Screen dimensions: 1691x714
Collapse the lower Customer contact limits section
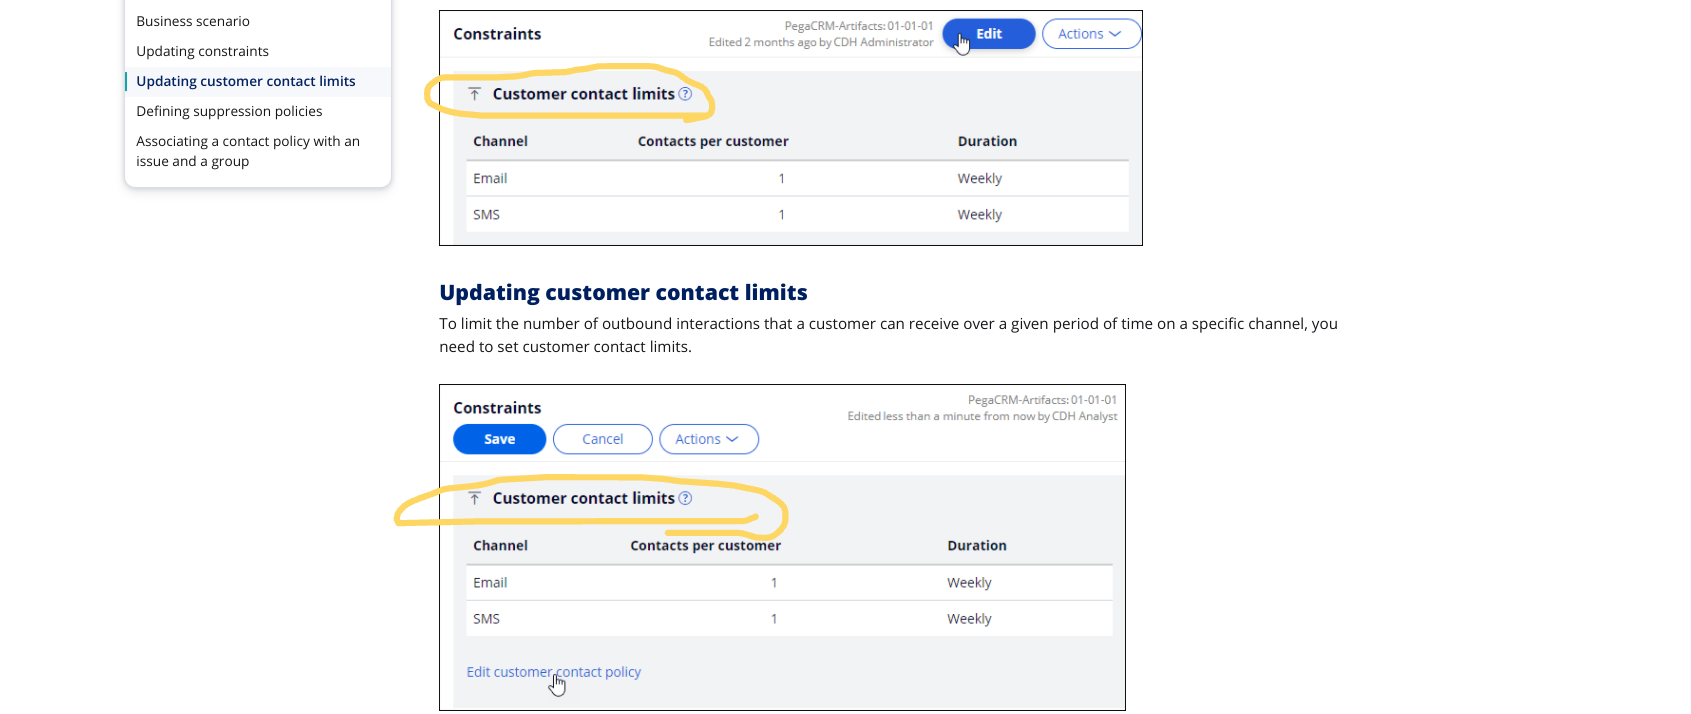pyautogui.click(x=475, y=498)
